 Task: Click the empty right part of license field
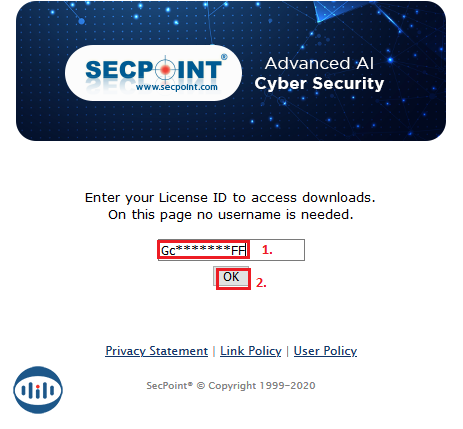click(289, 250)
